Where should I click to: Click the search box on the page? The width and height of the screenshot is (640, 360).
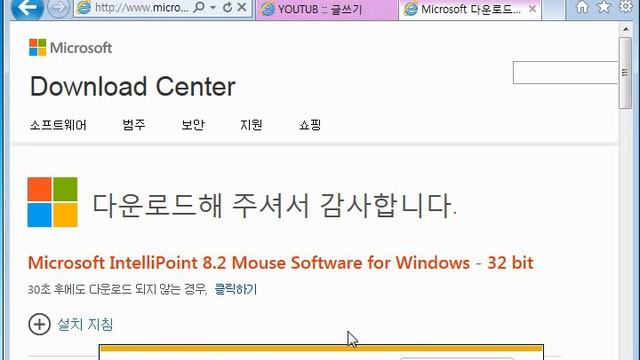[565, 73]
